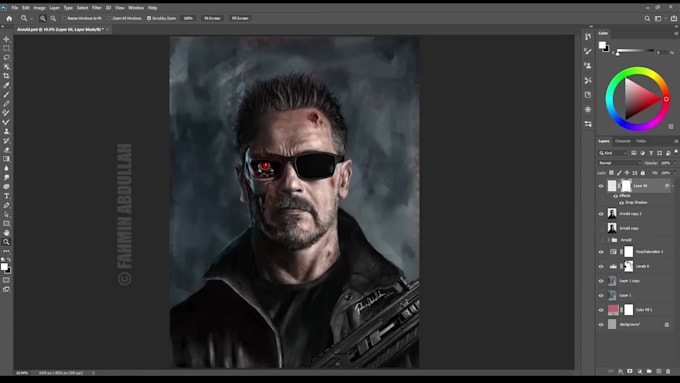680x383 pixels.
Task: Select the Path Selection tool
Action: (6, 214)
